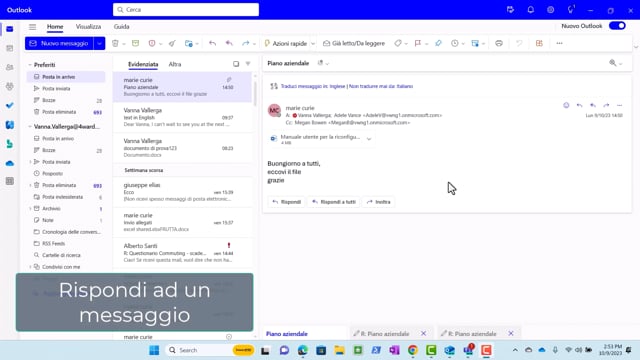Collapse the Vanna.Vallerga account folder tree
Image resolution: width=640 pixels, height=360 pixels.
[x=30, y=127]
